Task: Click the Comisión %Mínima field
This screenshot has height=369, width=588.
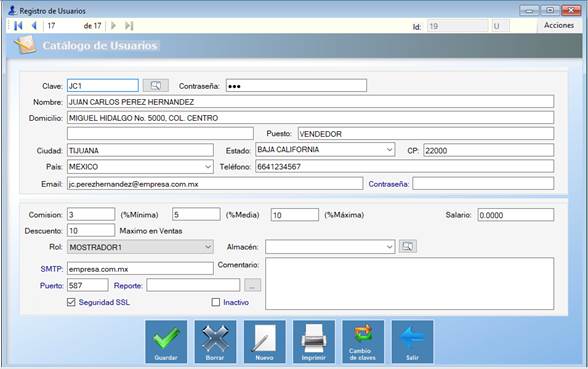Action: pos(91,214)
